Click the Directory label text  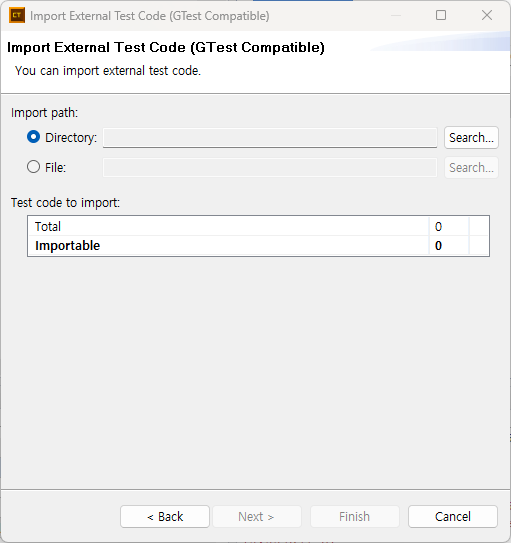[x=71, y=137]
